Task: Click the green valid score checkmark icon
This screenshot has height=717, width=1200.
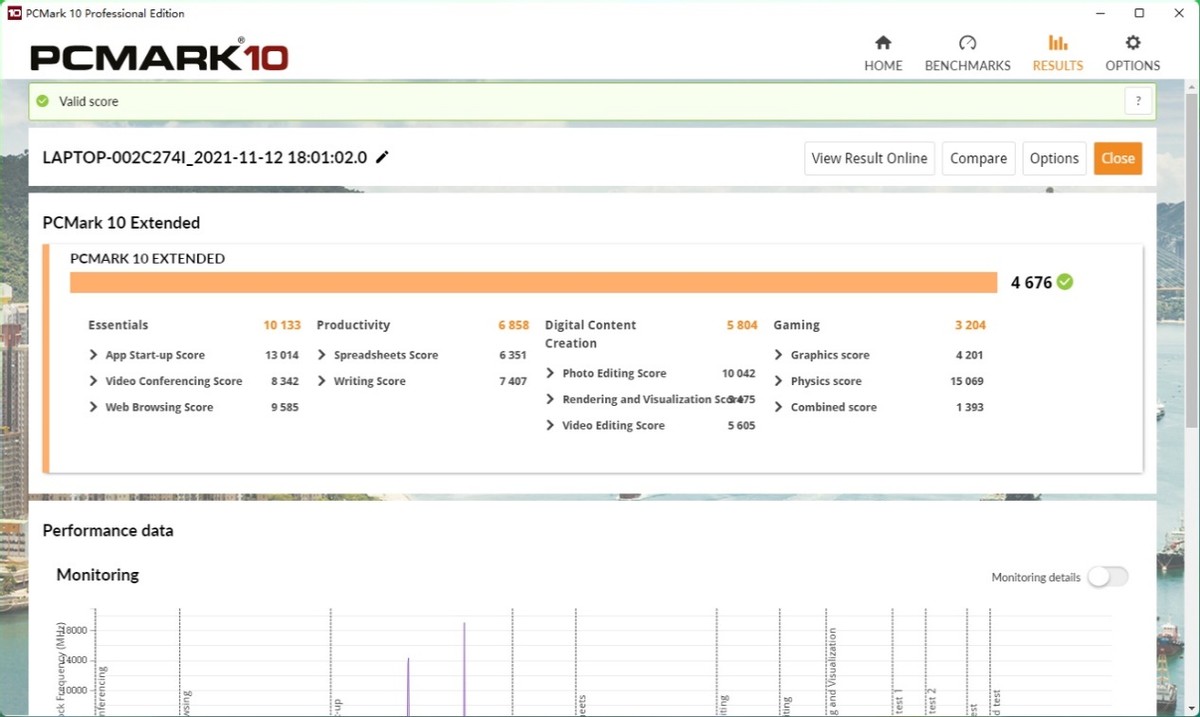Action: pyautogui.click(x=42, y=101)
